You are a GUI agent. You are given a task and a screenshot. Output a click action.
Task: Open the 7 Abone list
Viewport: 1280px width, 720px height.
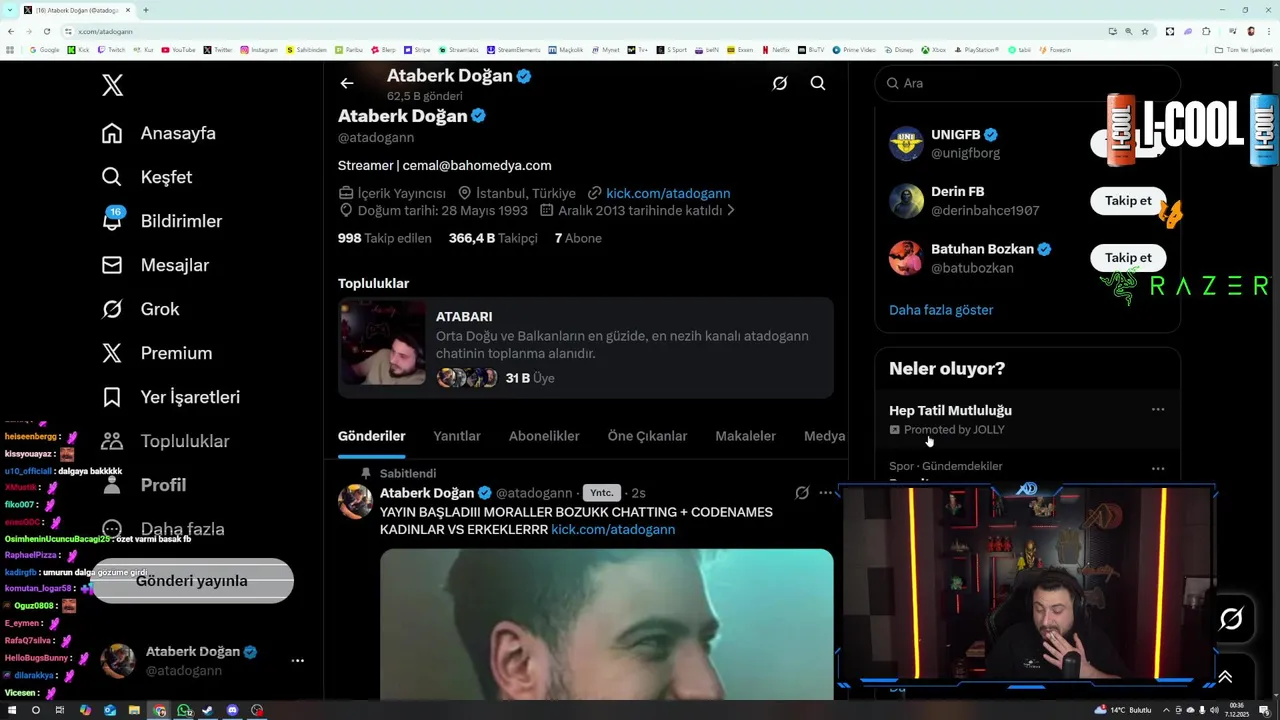click(x=578, y=238)
